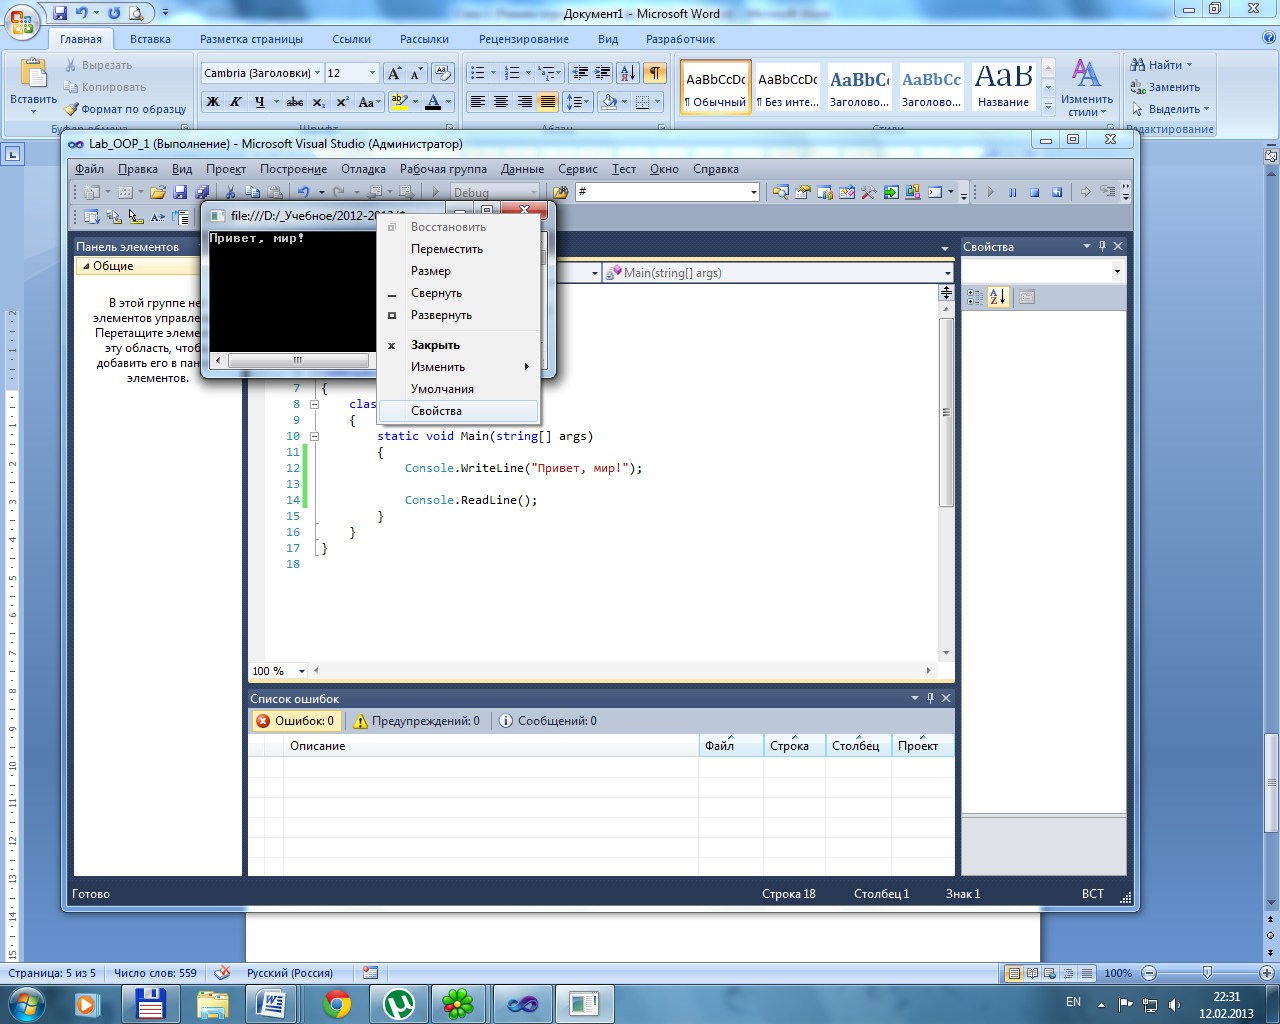Open font size 12 dropdown

pyautogui.click(x=372, y=73)
